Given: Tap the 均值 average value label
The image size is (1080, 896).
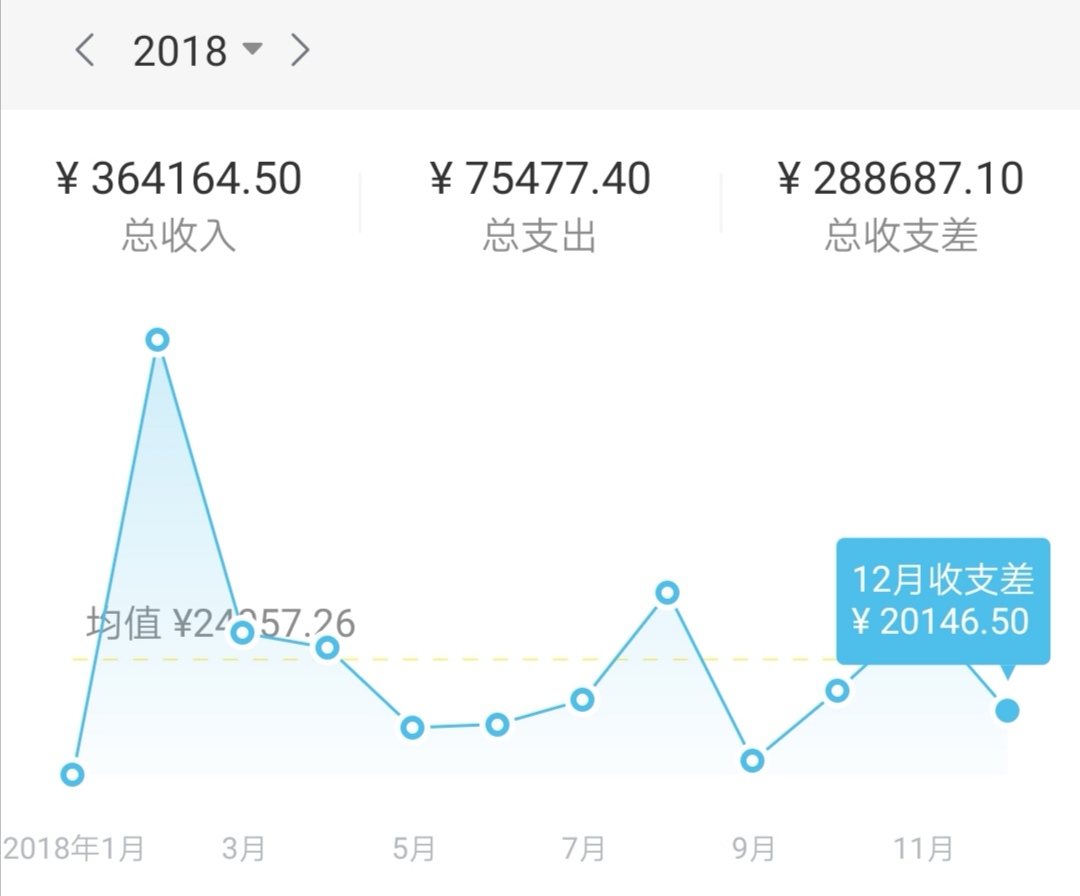Looking at the screenshot, I should [220, 623].
